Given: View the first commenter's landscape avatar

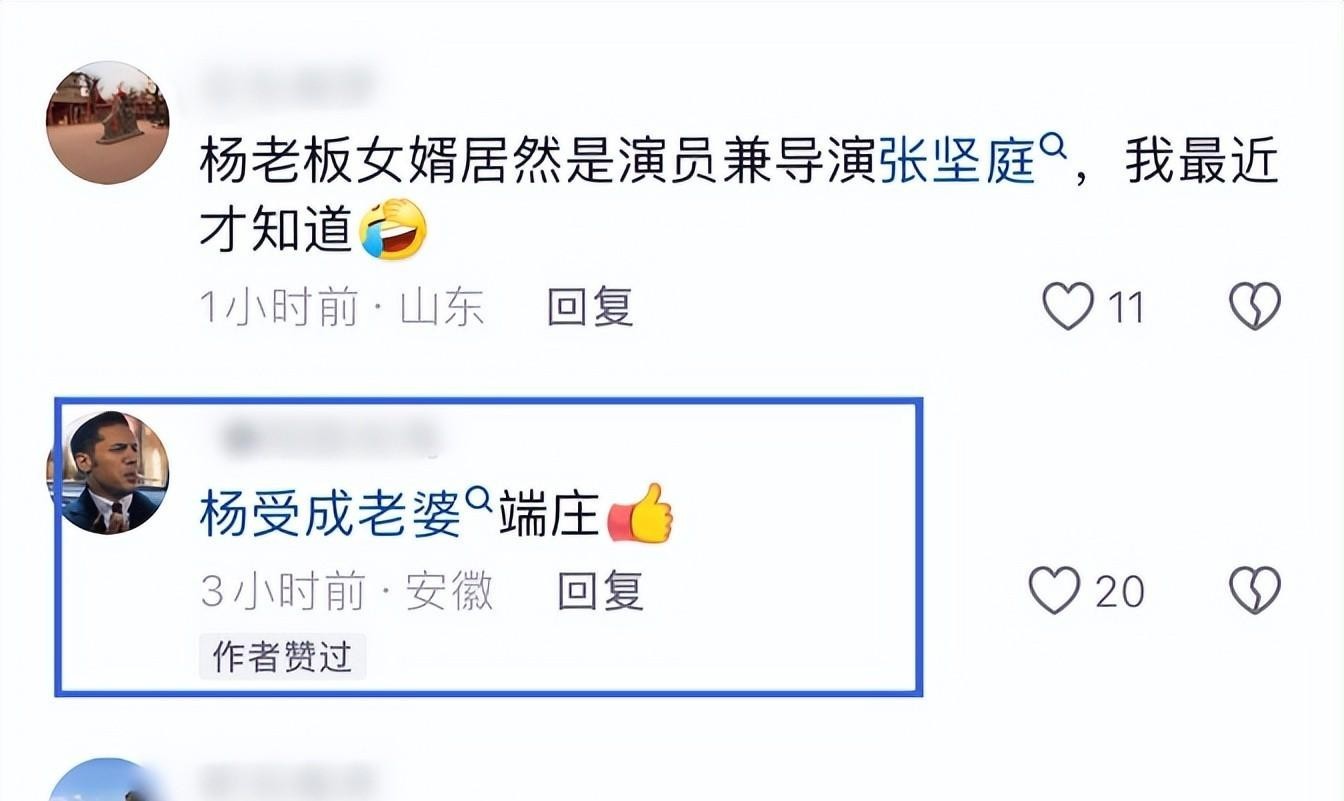Looking at the screenshot, I should 107,123.
